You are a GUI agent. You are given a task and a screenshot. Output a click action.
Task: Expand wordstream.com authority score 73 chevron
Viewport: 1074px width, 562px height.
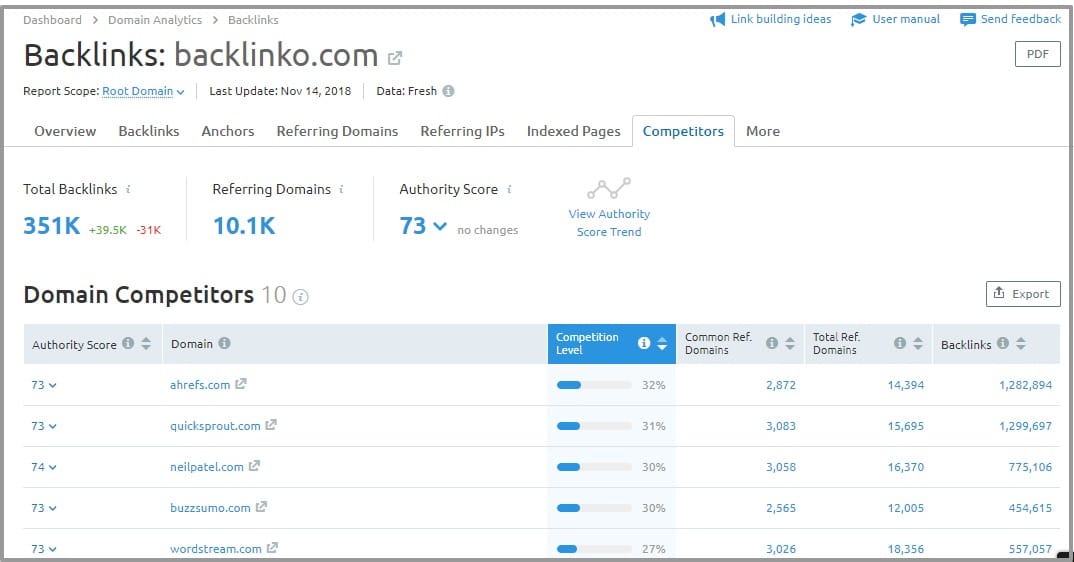point(53,550)
